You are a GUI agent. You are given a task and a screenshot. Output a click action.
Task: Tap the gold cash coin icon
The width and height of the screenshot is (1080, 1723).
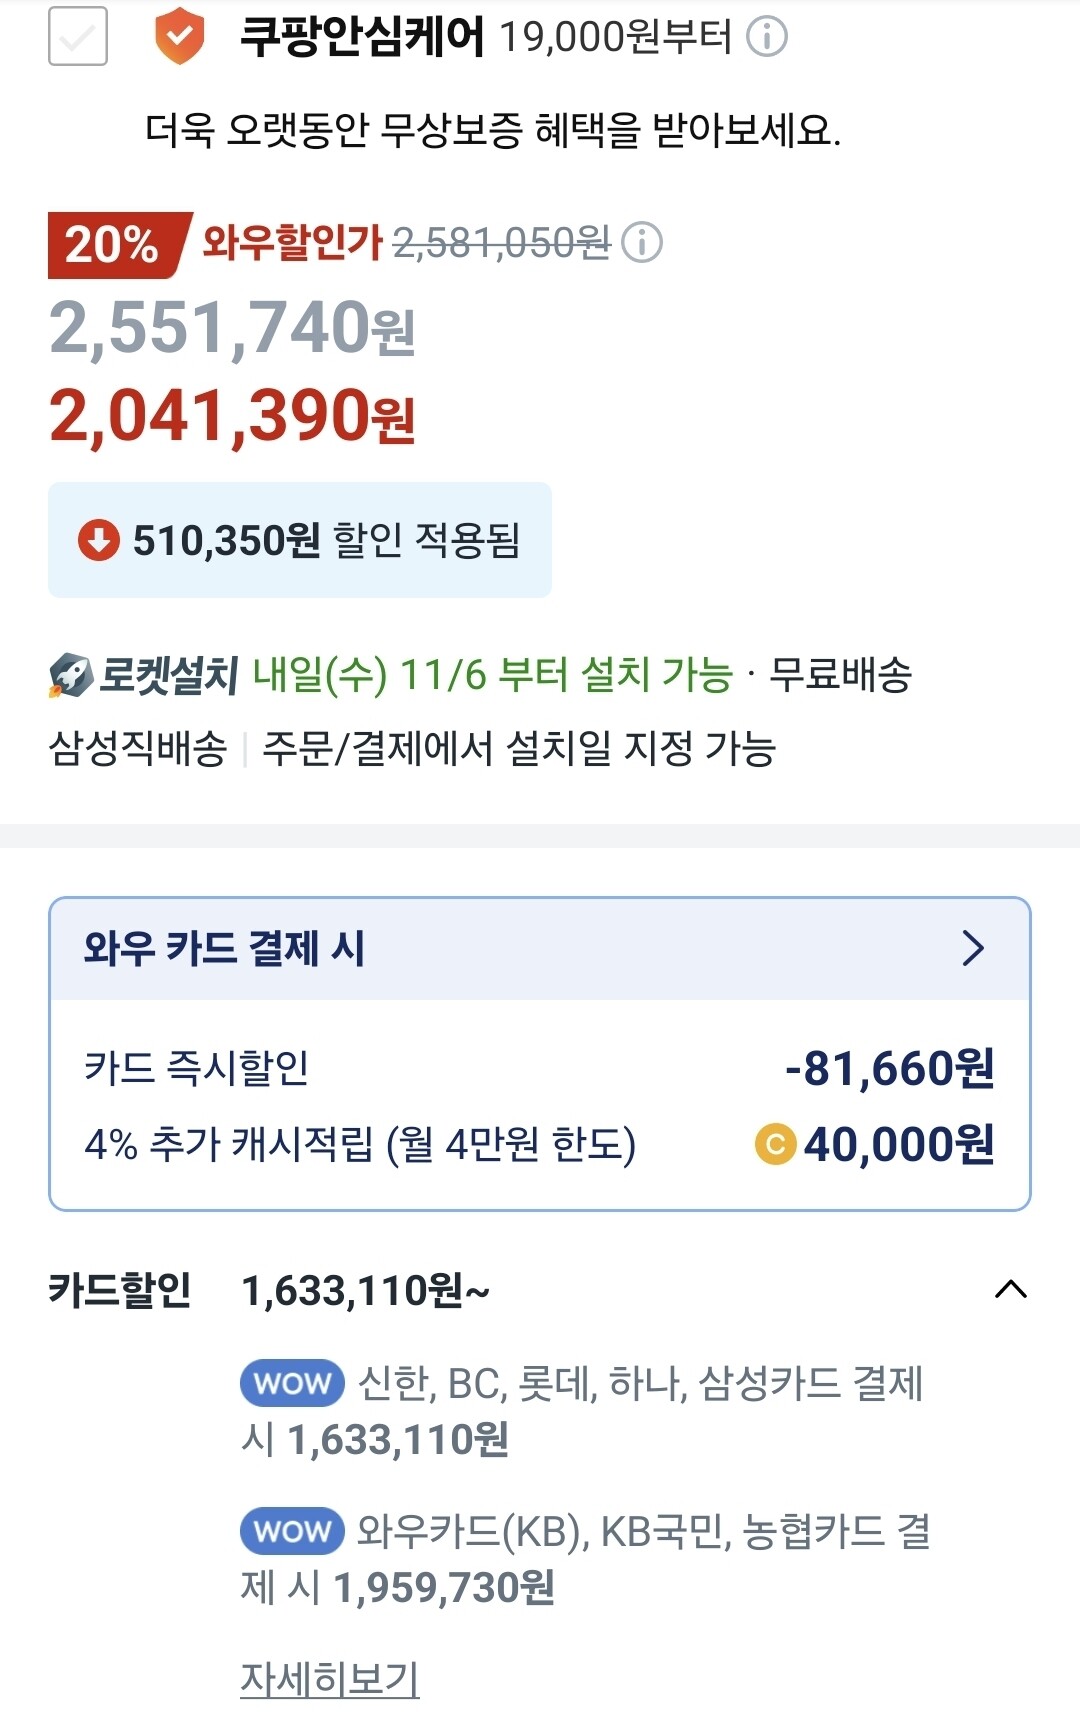pos(775,1145)
